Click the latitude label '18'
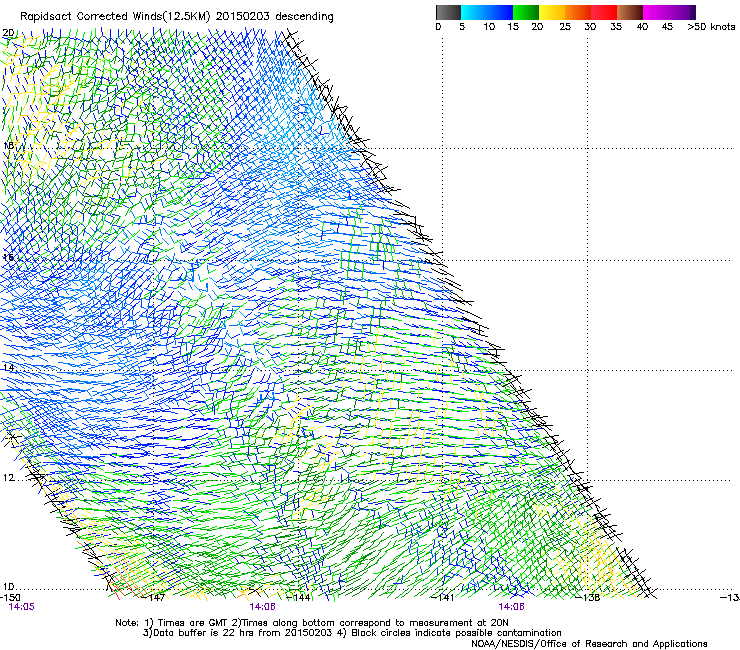 (x=8, y=145)
